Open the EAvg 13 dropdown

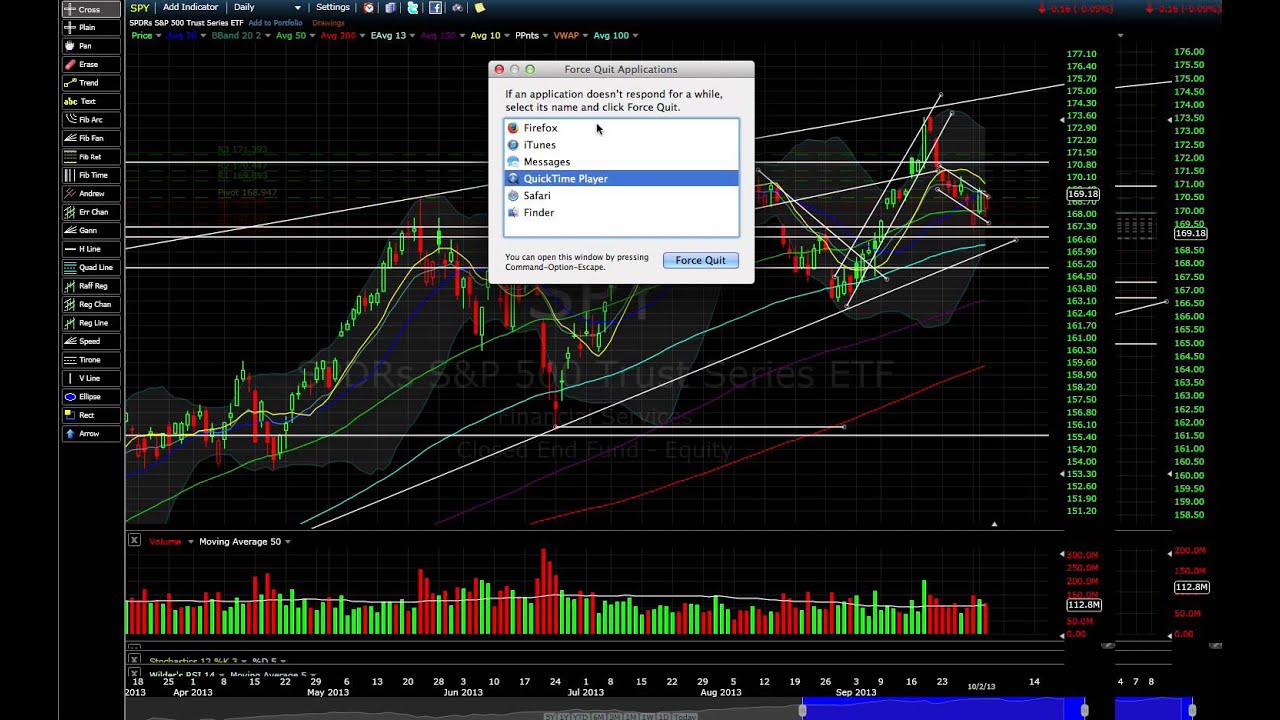click(x=392, y=36)
